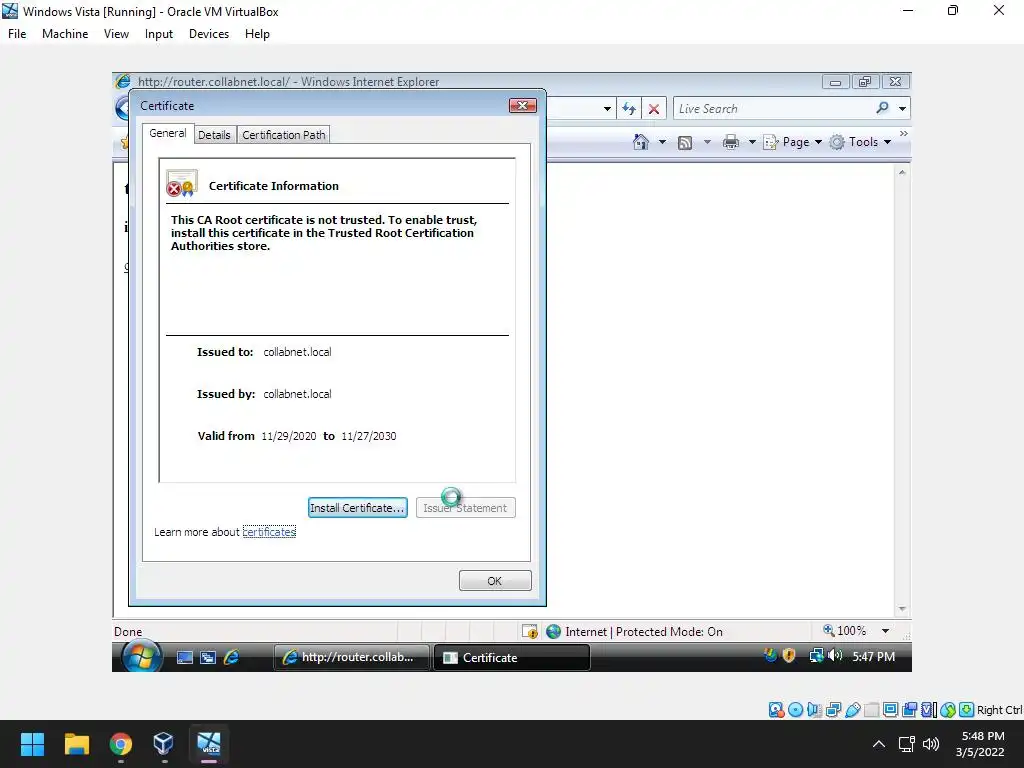The height and width of the screenshot is (768, 1024).
Task: Click IE zoom level 100% button
Action: (845, 631)
